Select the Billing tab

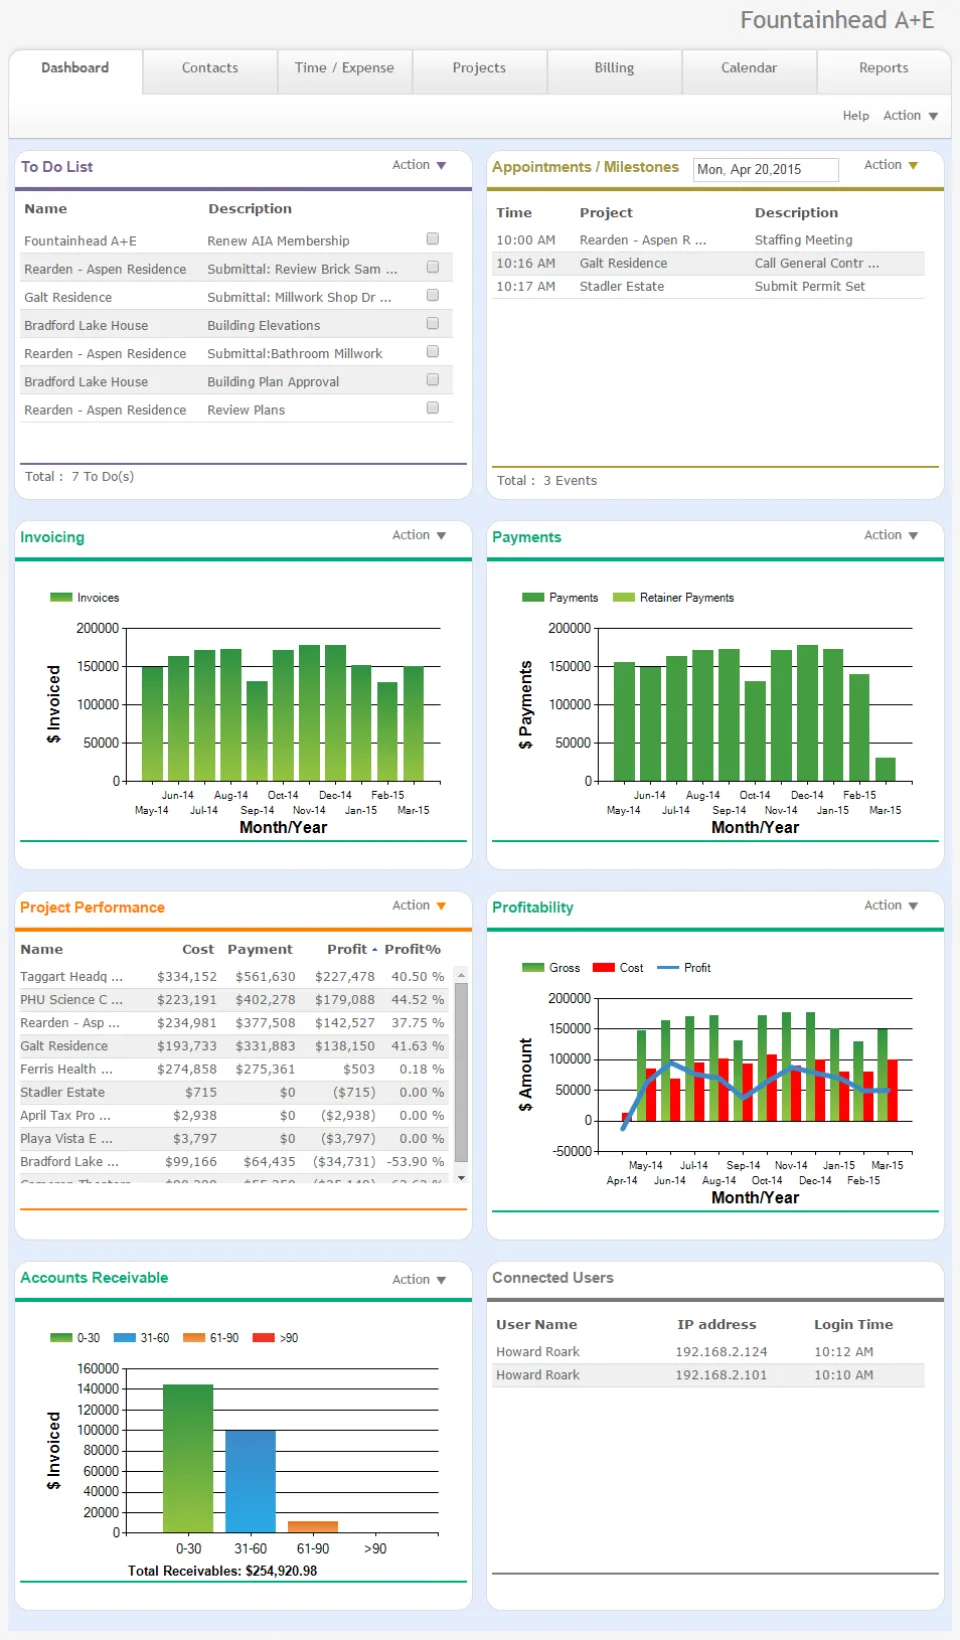click(x=614, y=68)
